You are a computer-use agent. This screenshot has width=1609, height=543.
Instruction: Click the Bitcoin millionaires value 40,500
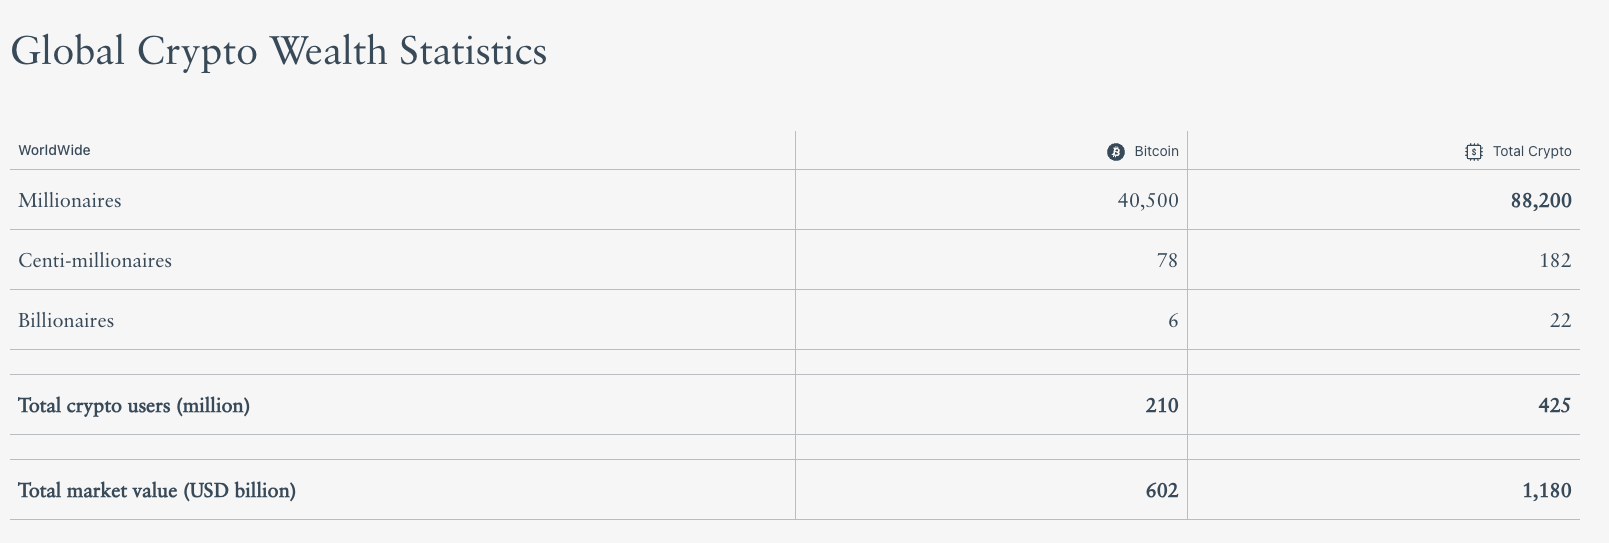[x=1148, y=201]
